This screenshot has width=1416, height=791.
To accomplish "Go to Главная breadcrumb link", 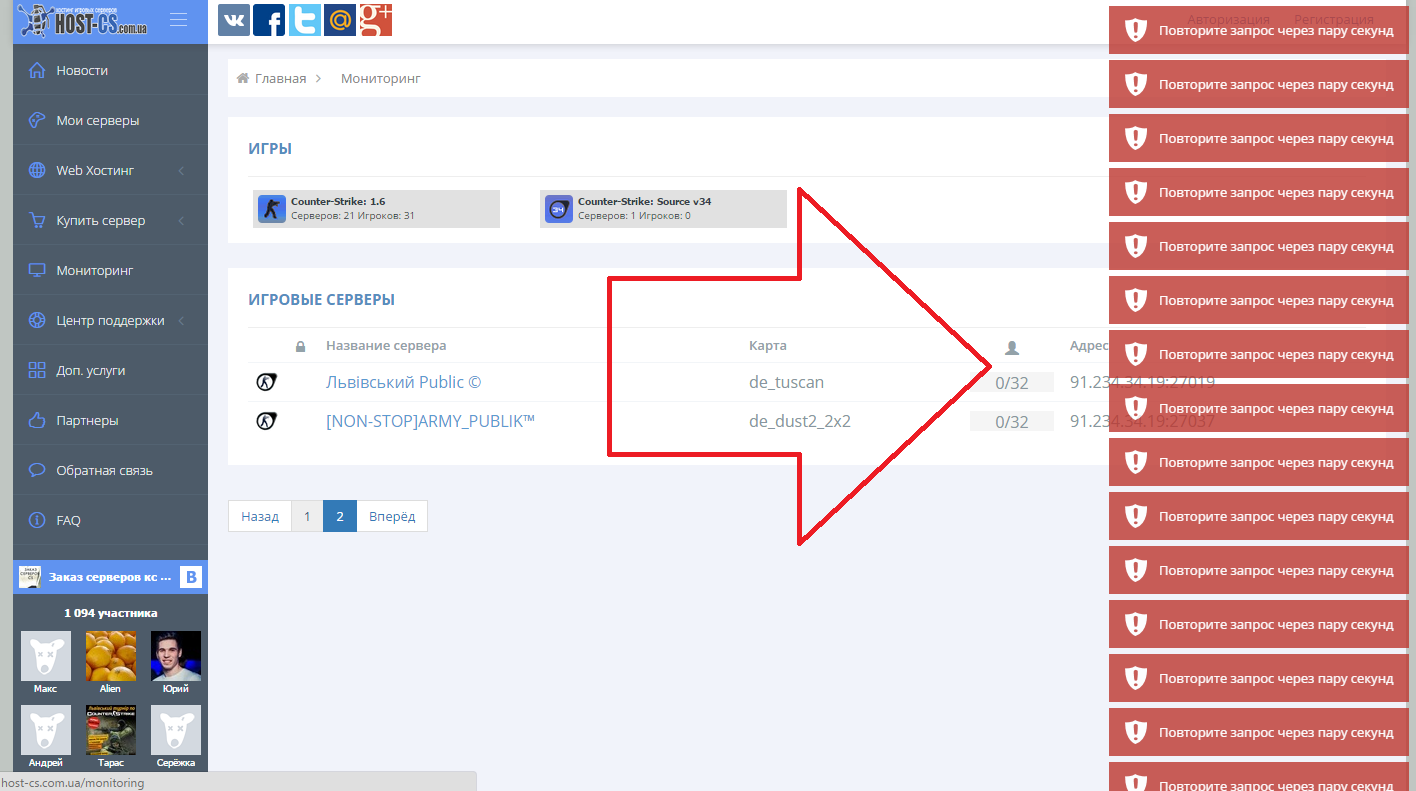I will click(280, 78).
